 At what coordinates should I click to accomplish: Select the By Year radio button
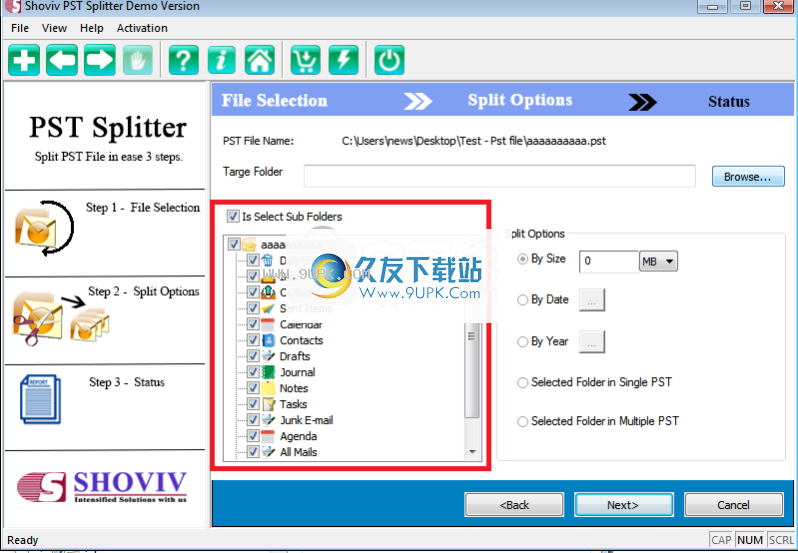click(522, 342)
